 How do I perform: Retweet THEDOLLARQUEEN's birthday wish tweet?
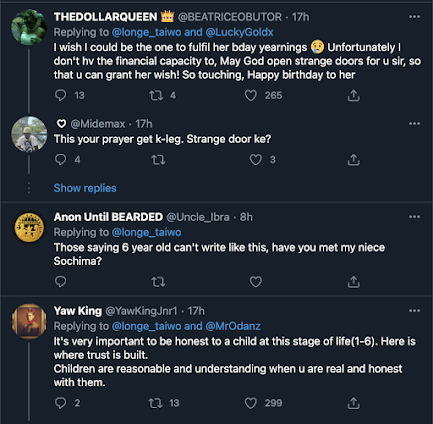[156, 95]
